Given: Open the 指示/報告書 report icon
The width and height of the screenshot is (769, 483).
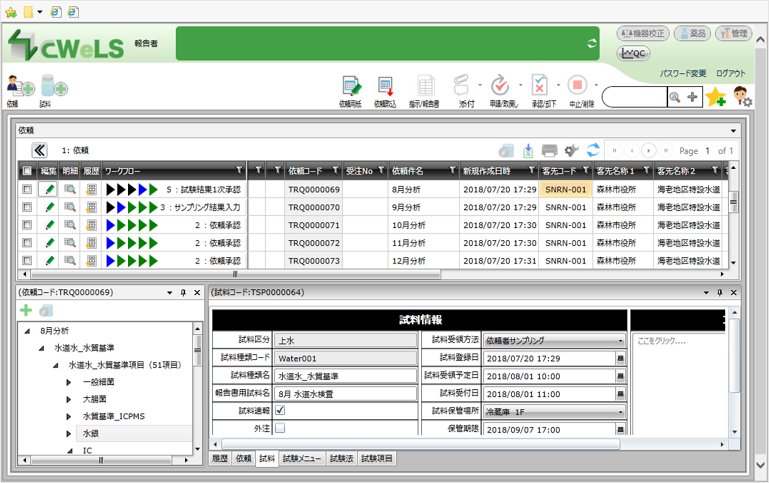Looking at the screenshot, I should click(x=425, y=86).
